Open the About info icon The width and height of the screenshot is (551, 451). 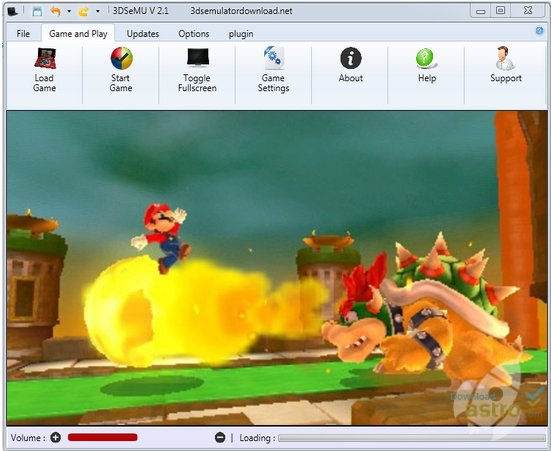point(351,58)
